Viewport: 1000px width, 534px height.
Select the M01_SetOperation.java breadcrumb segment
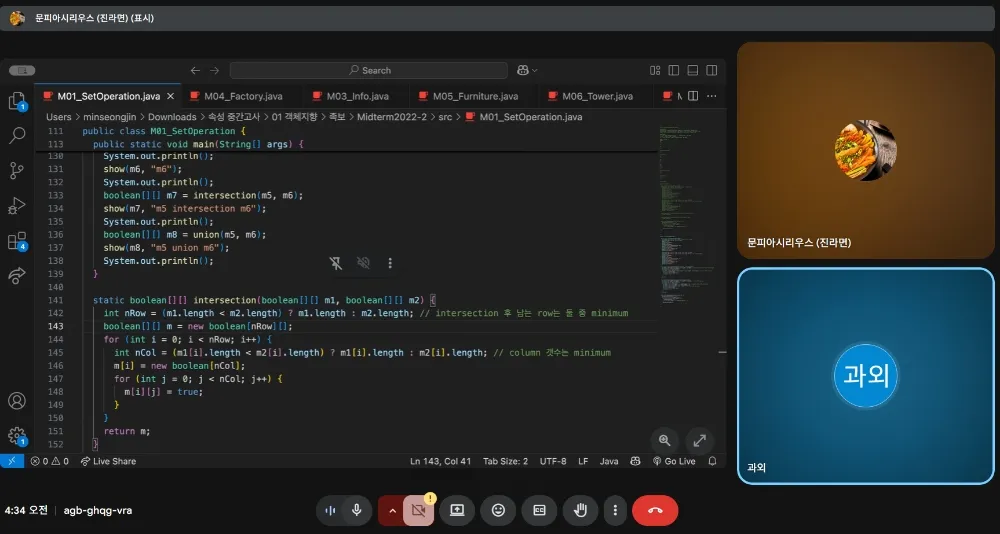(524, 117)
